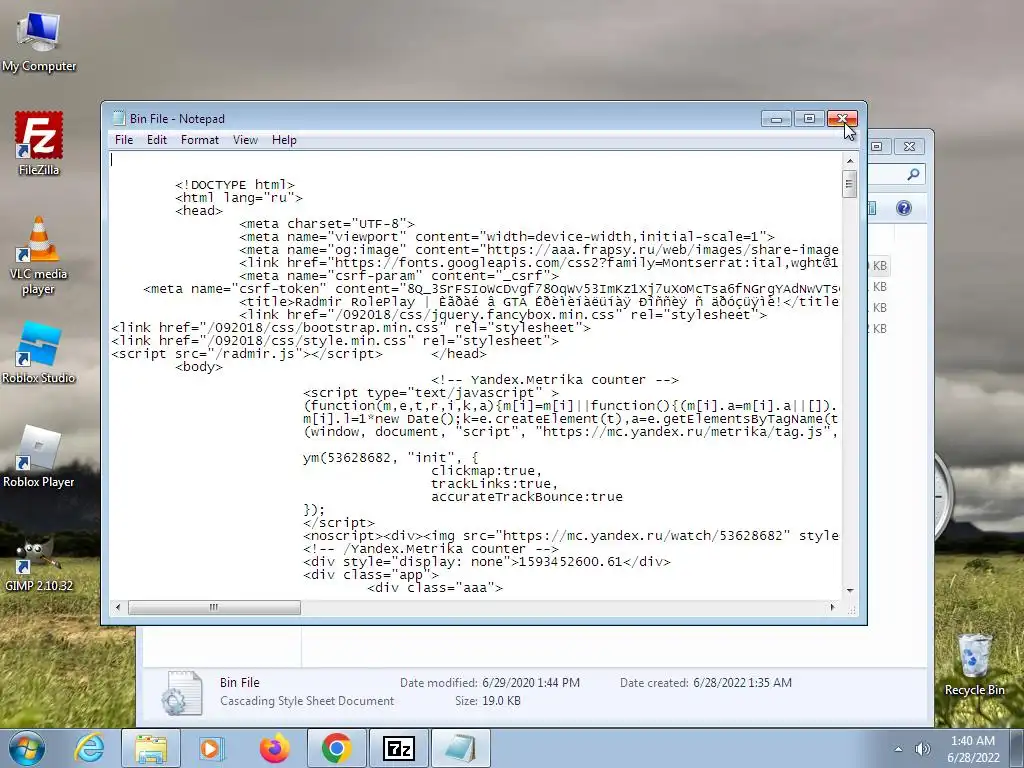Open the Format menu in Notepad
The width and height of the screenshot is (1024, 768).
[x=200, y=140]
